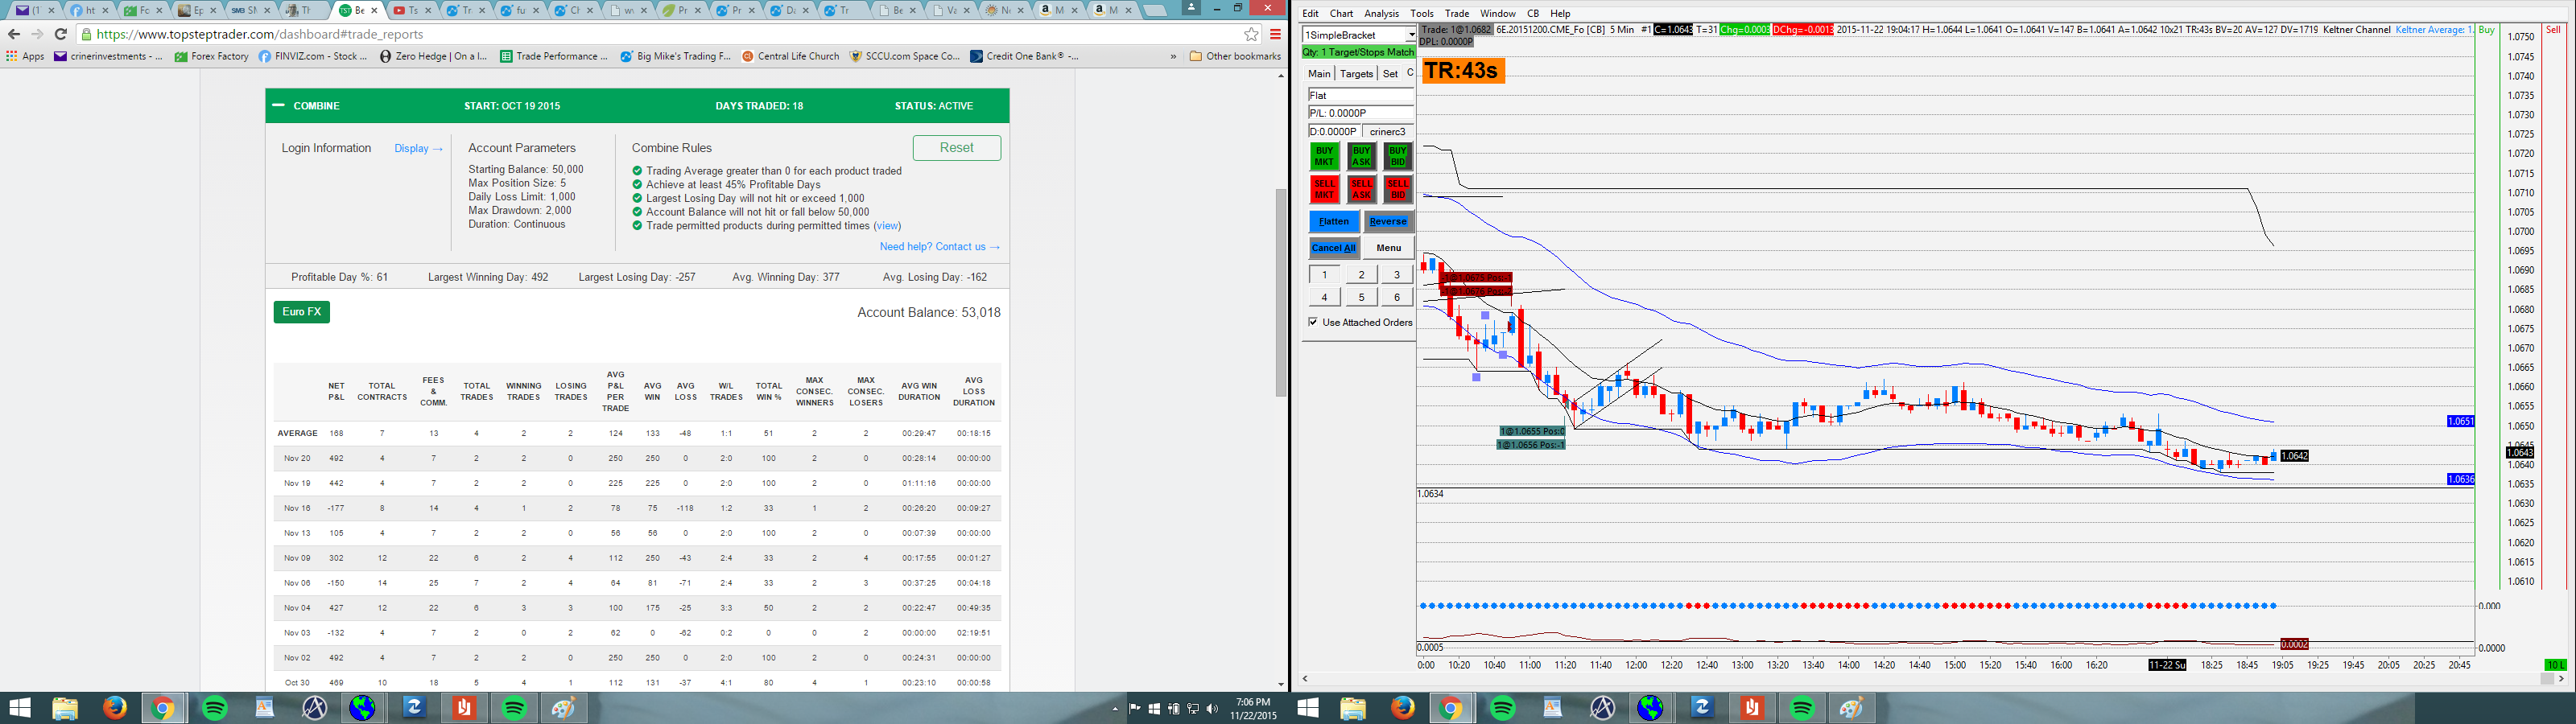Open File Explorer on the left screen's taskbar

[x=65, y=708]
